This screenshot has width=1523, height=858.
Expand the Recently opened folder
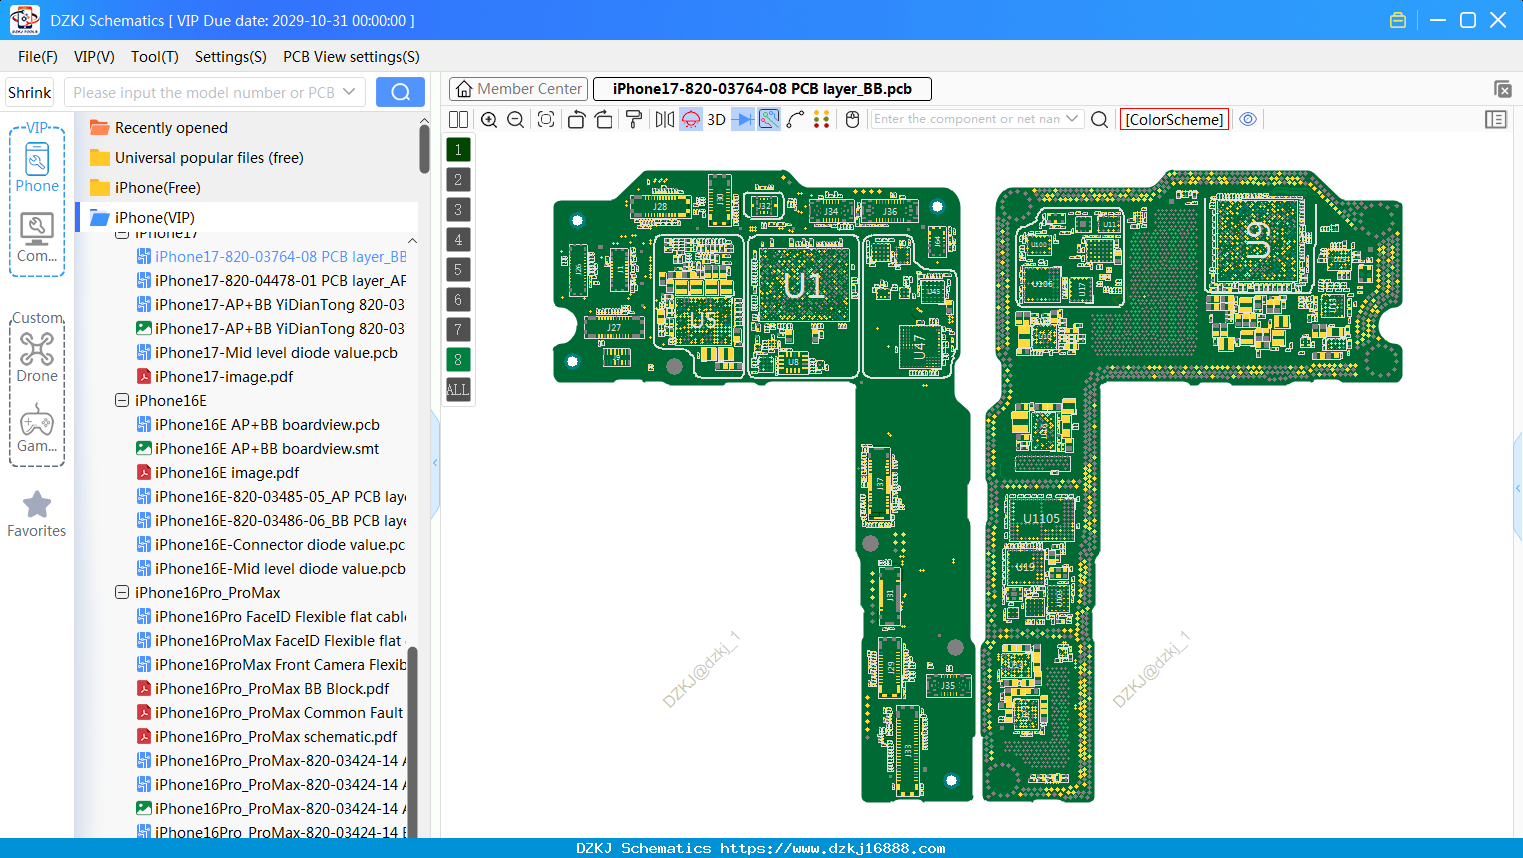tap(171, 127)
